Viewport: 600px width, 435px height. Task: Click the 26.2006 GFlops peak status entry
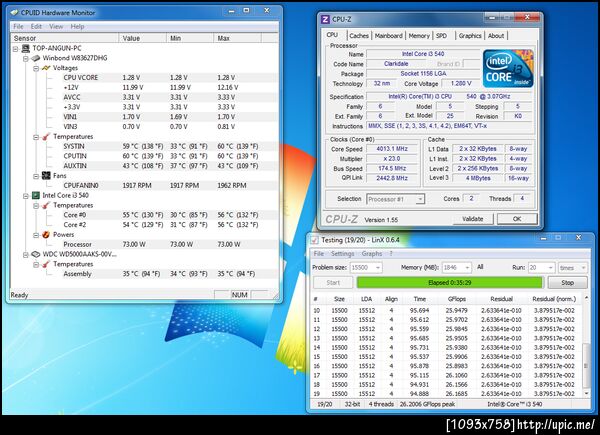(x=427, y=404)
